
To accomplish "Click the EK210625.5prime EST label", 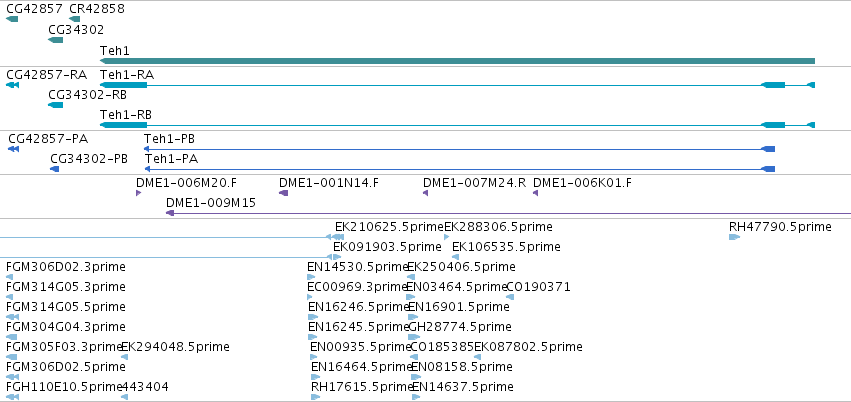I will coord(389,227).
